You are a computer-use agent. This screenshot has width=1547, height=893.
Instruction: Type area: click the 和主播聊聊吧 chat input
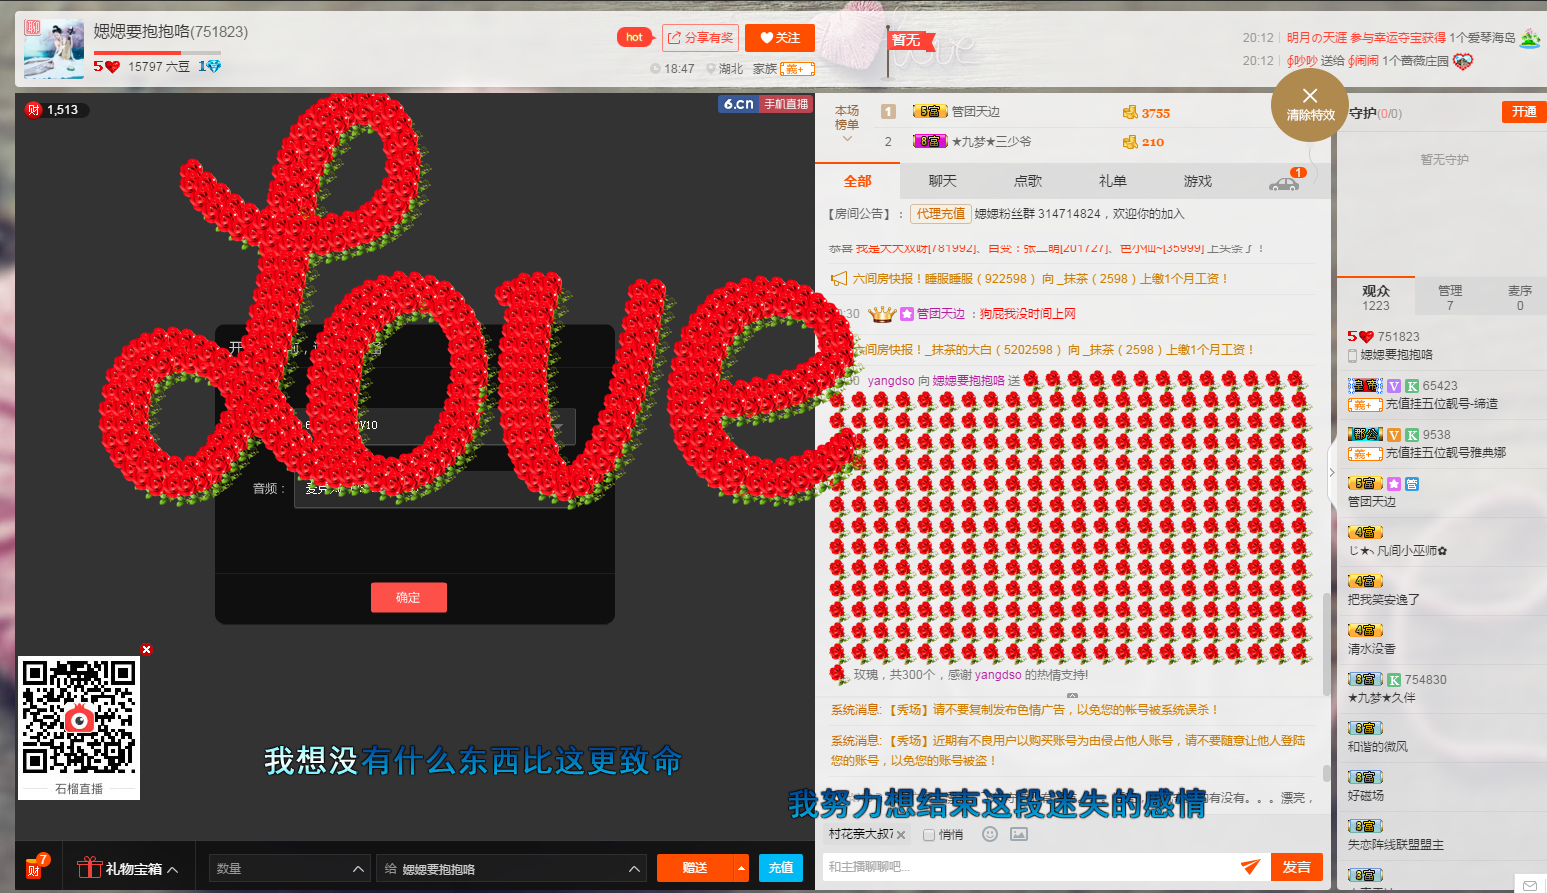(x=1030, y=867)
